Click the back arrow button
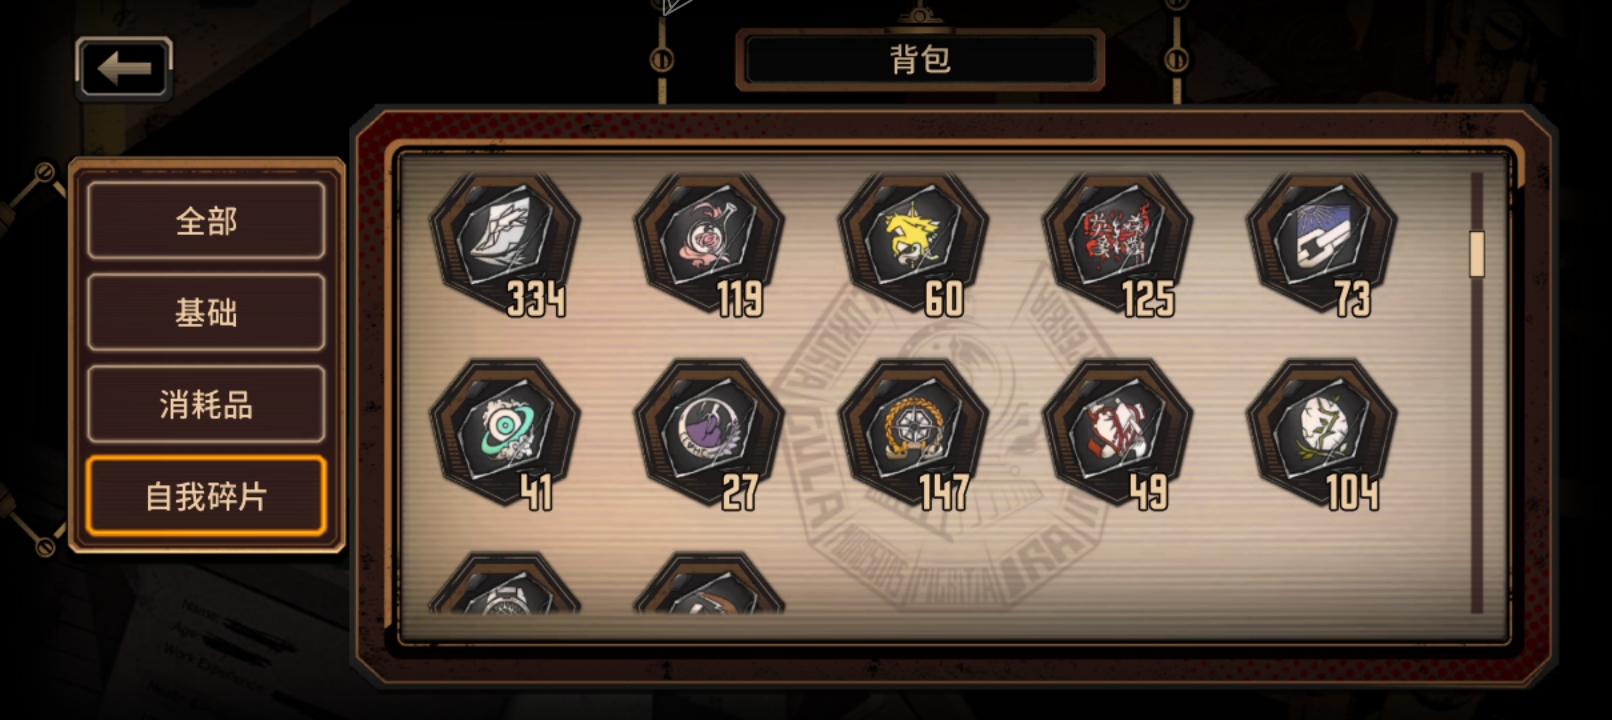This screenshot has width=1612, height=720. (x=124, y=69)
